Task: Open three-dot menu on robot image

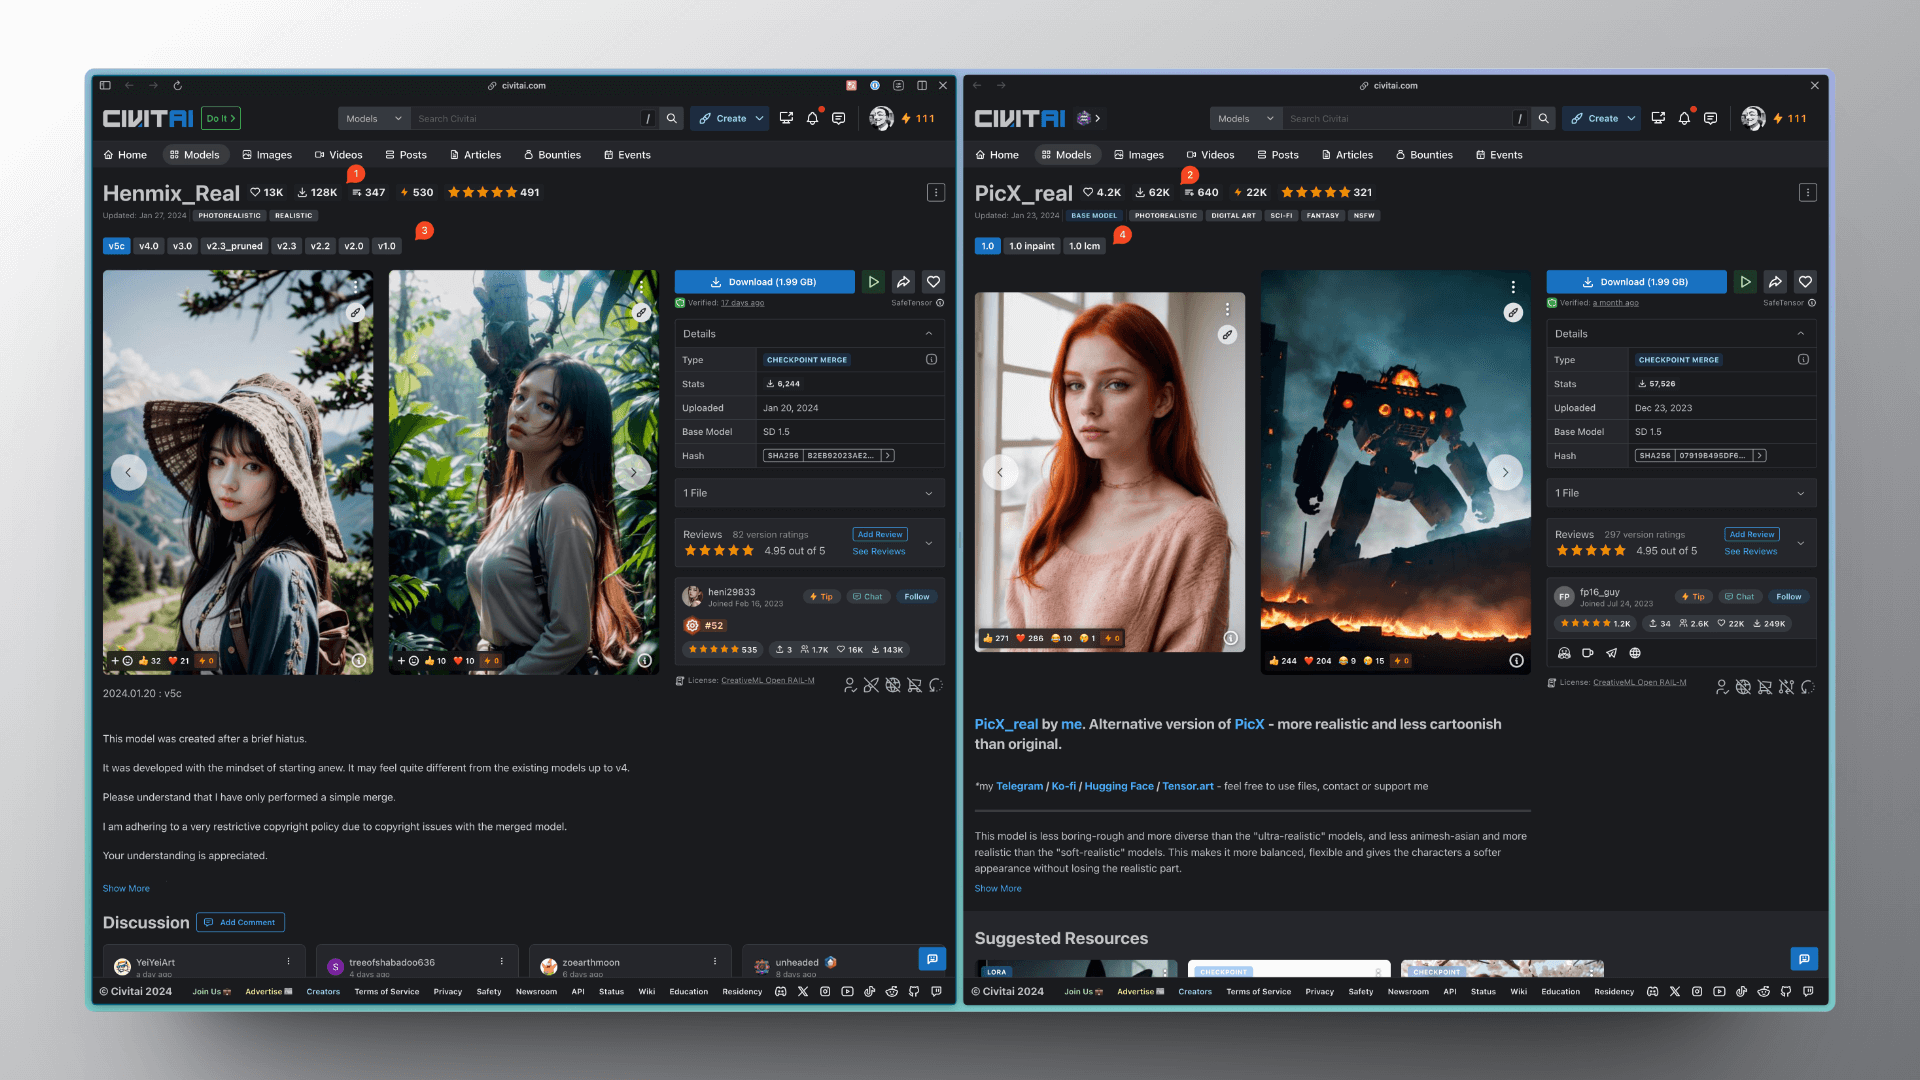Action: [x=1513, y=287]
